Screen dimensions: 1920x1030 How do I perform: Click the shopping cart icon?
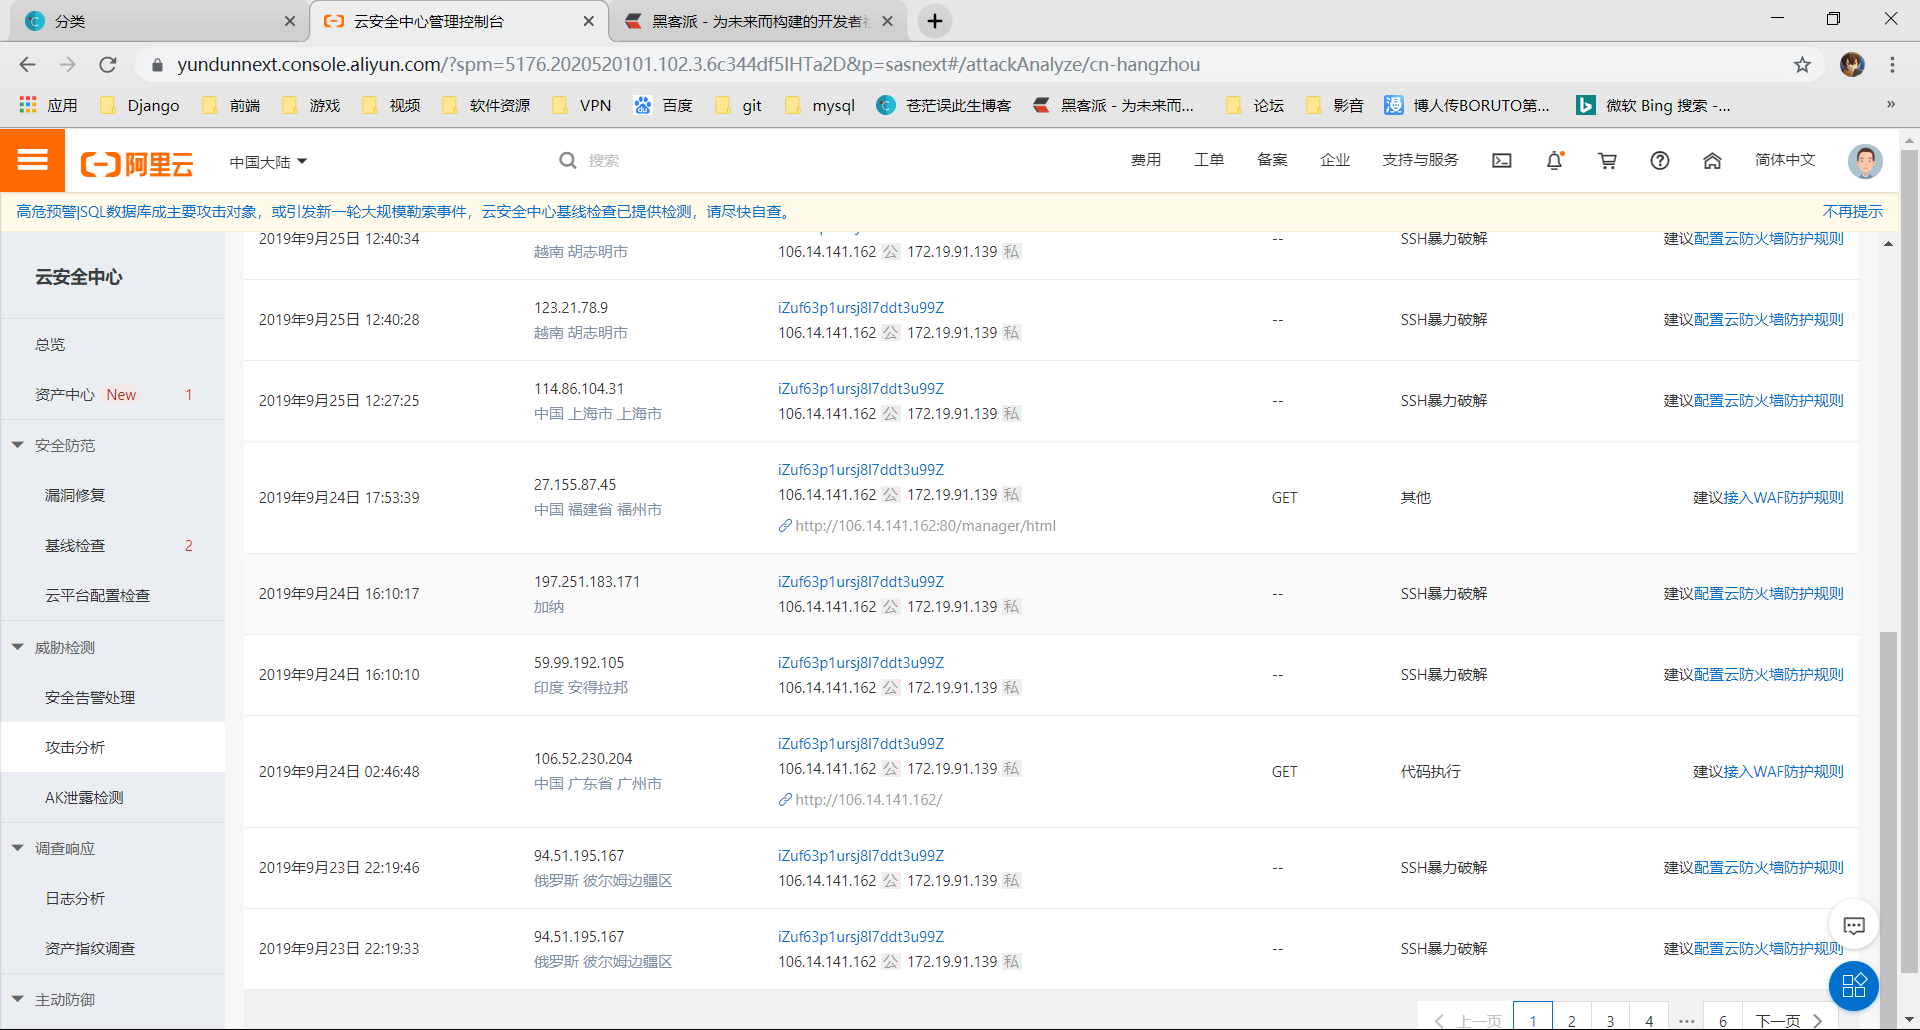pos(1607,161)
